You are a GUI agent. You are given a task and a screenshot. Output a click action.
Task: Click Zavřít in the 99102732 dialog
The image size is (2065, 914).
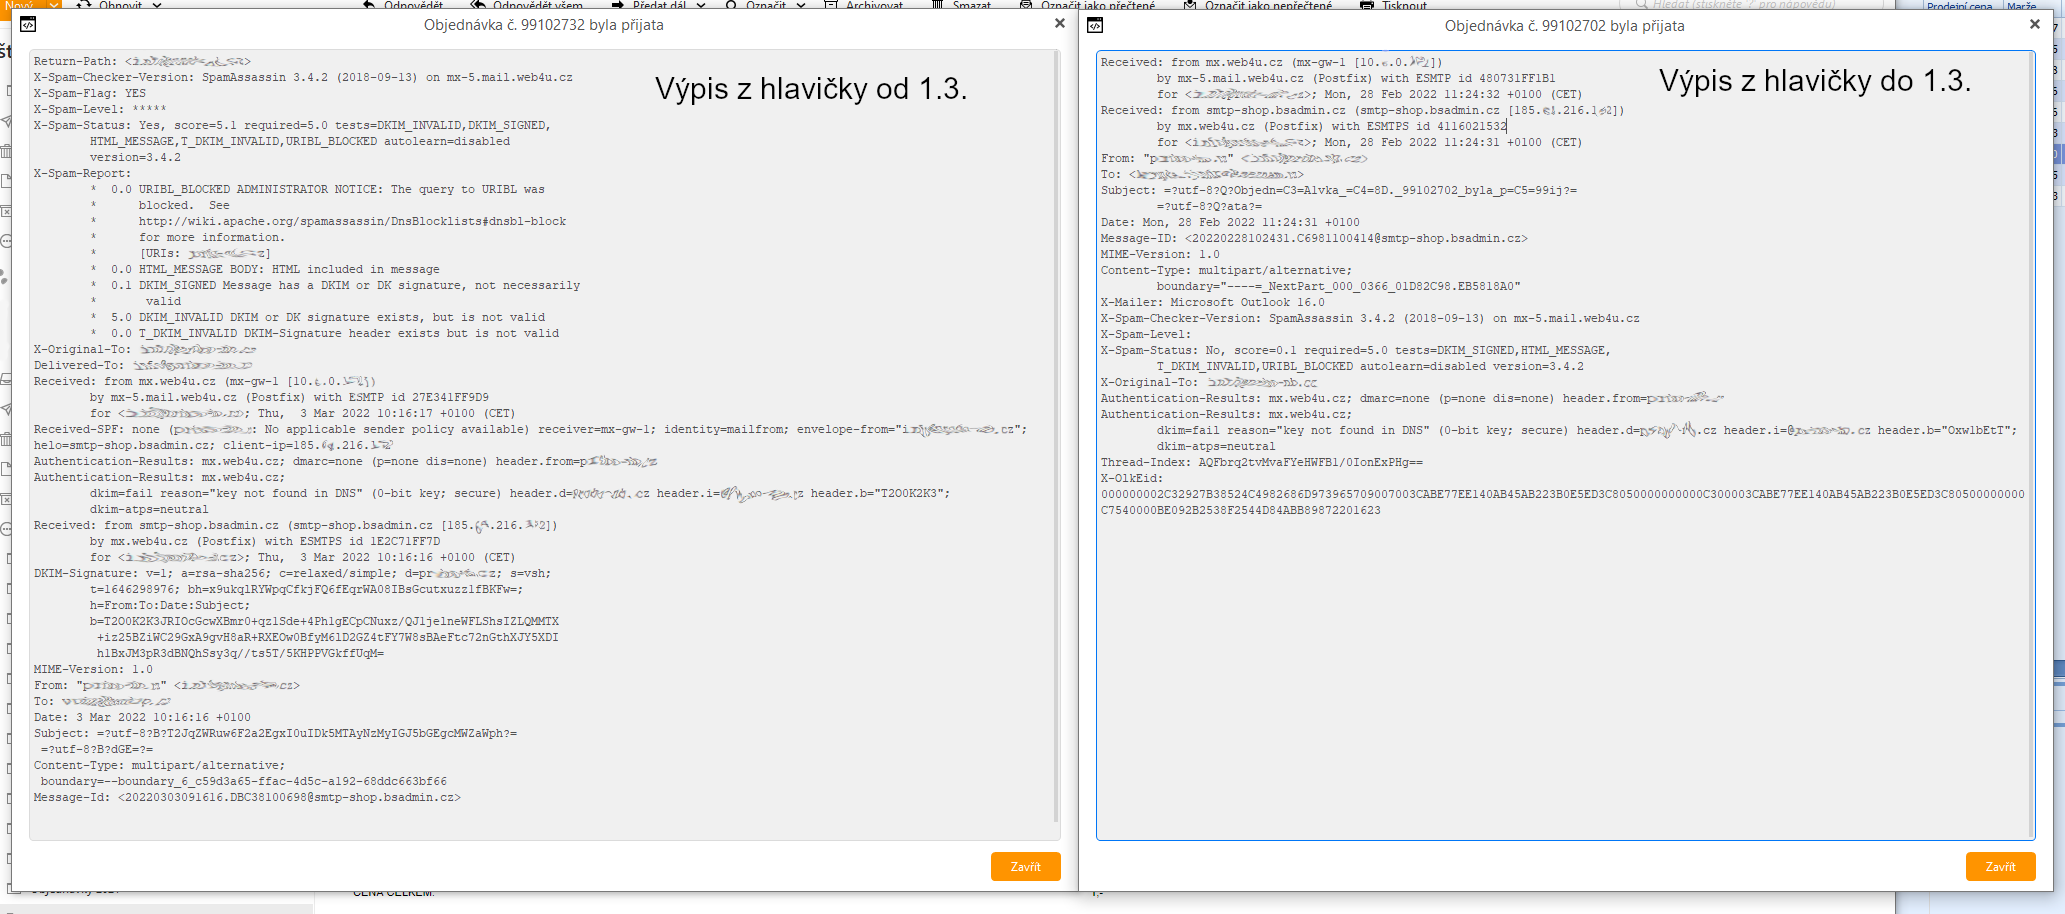pos(1025,867)
